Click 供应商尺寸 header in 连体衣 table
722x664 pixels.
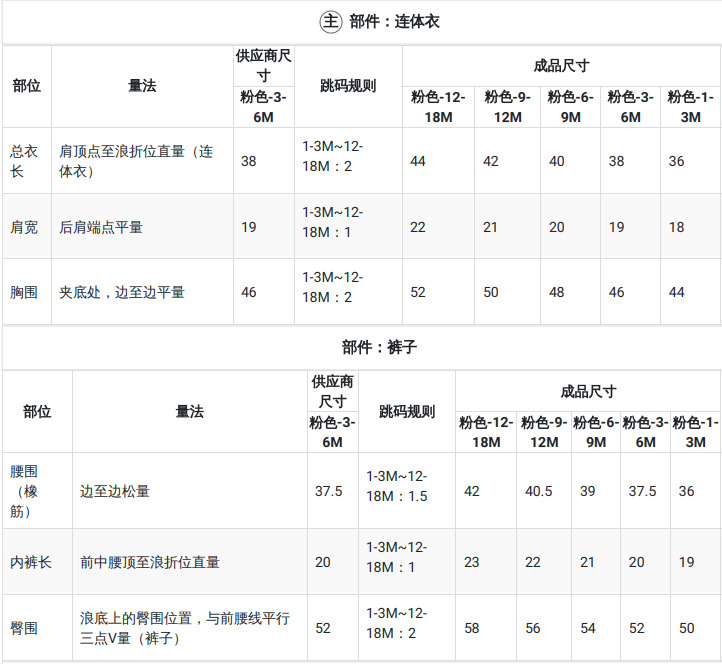264,66
